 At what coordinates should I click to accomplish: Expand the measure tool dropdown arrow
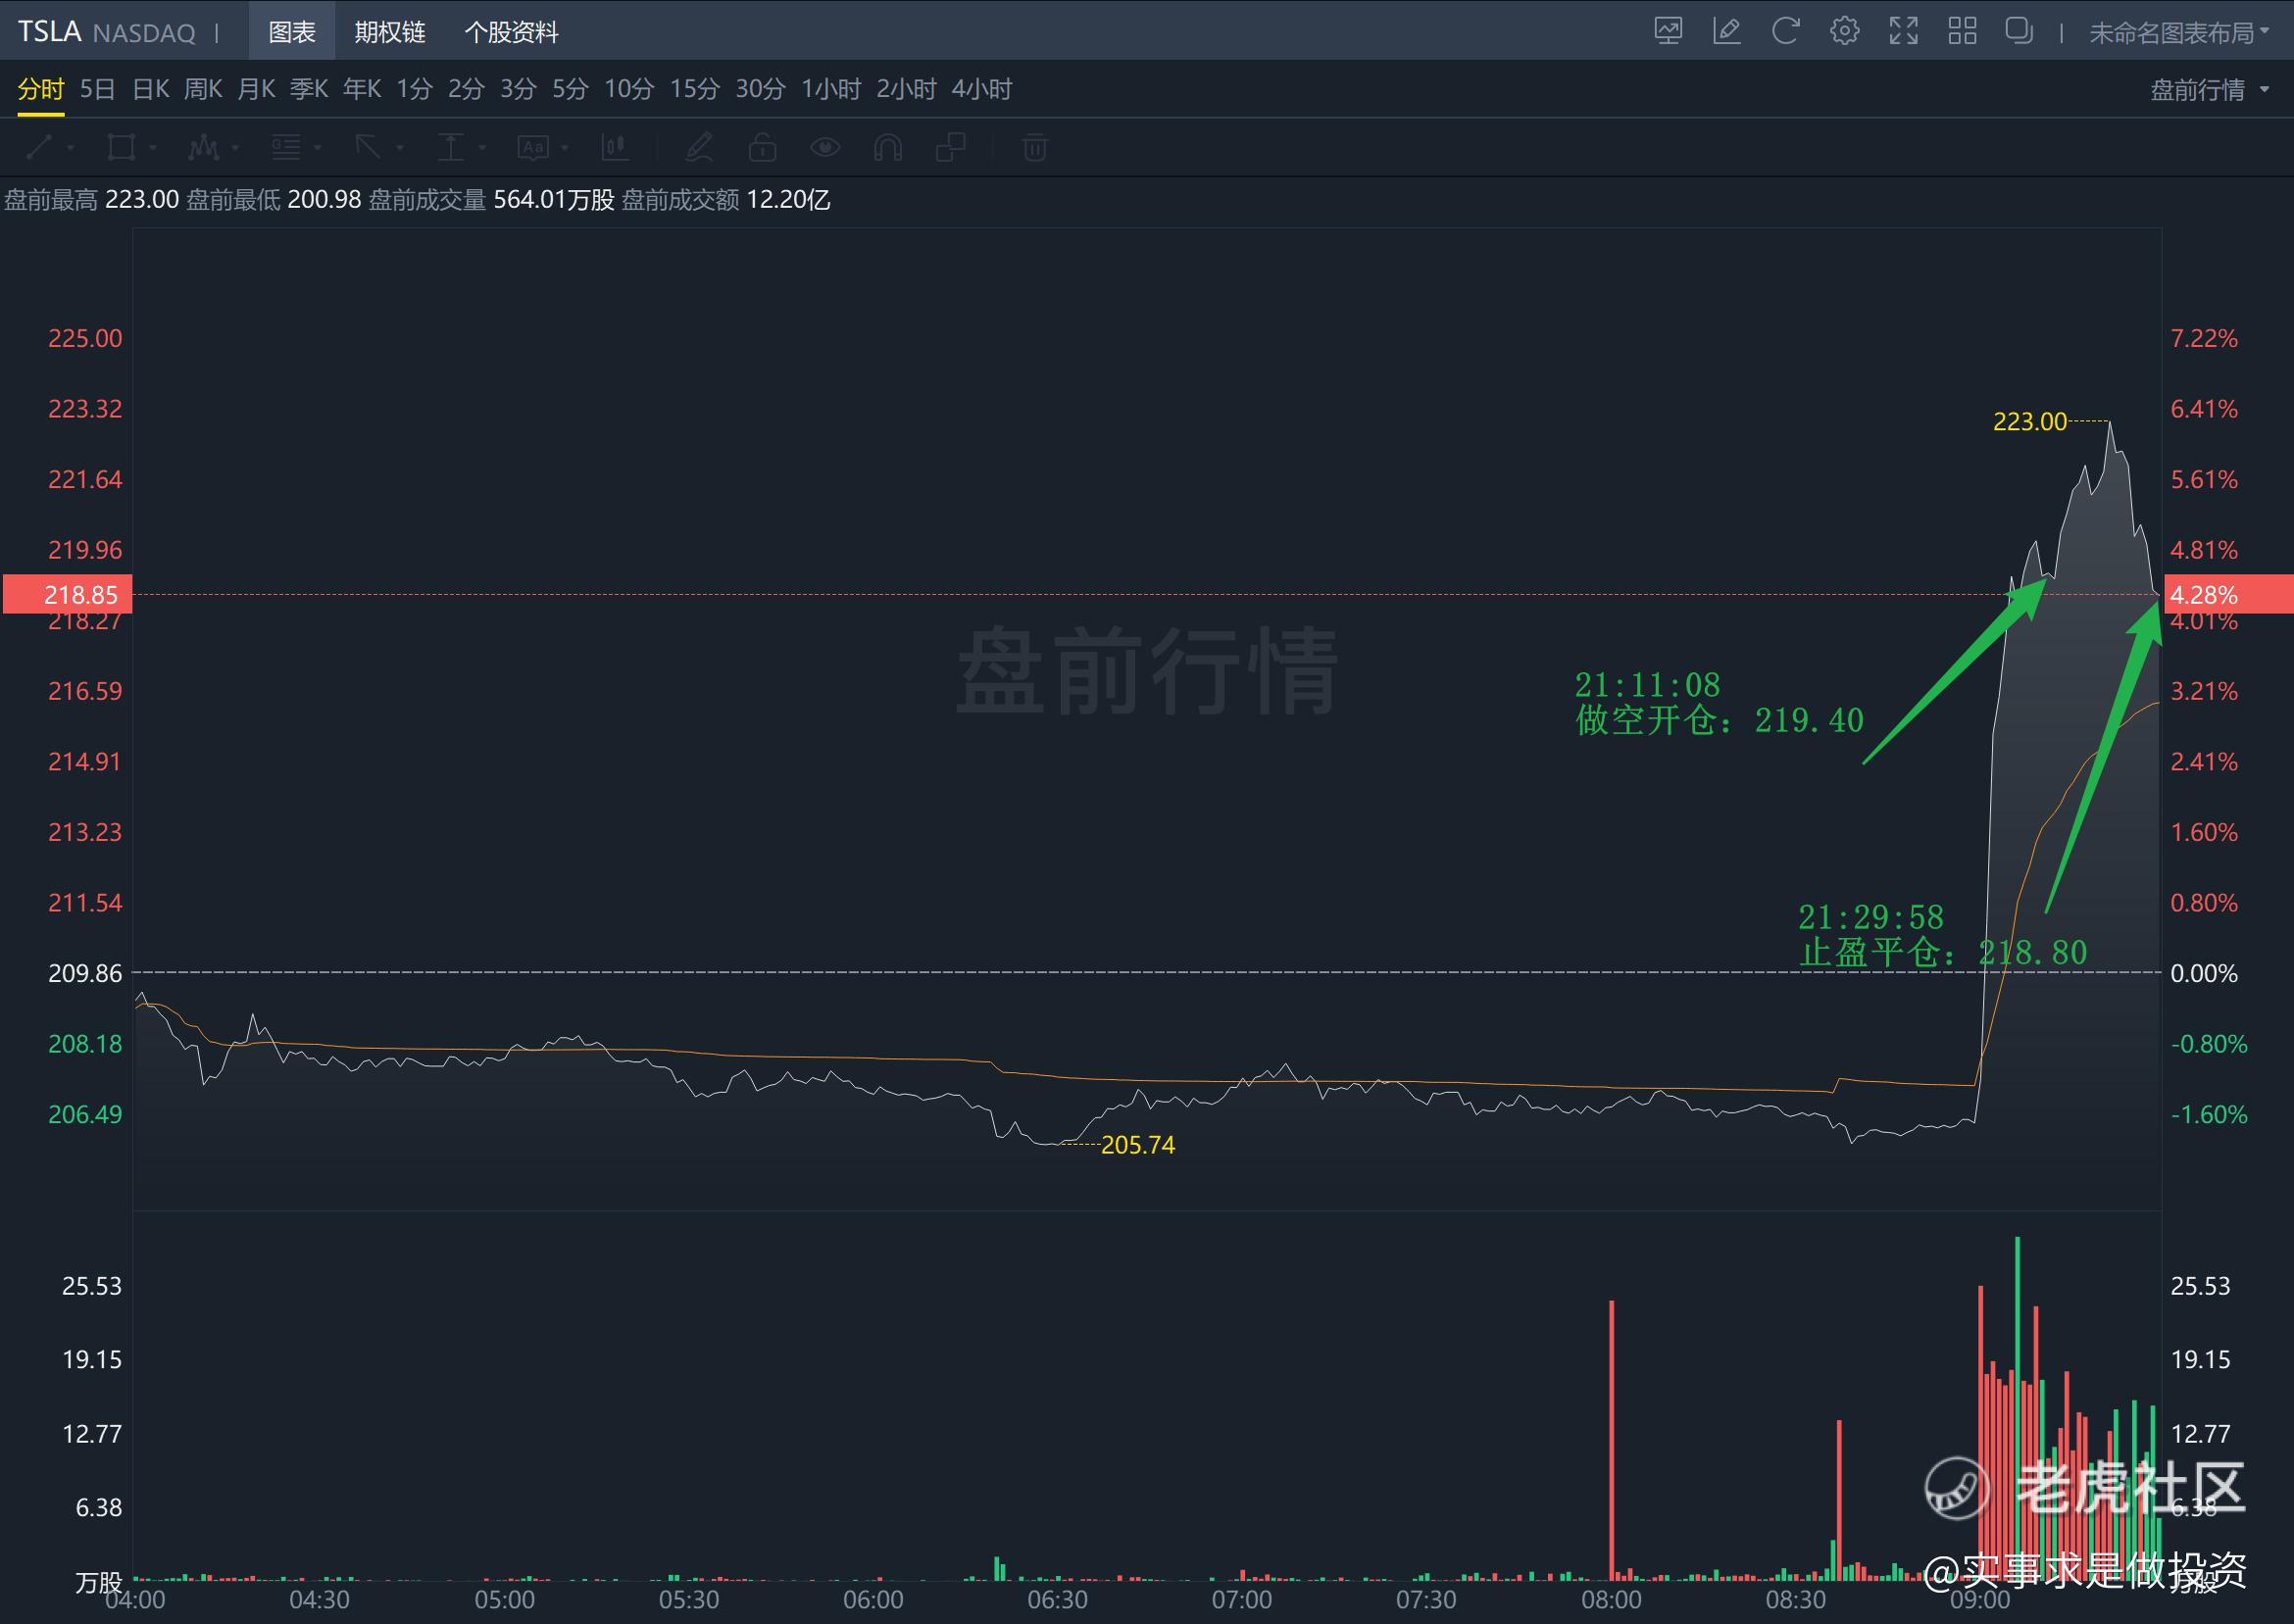click(x=482, y=148)
